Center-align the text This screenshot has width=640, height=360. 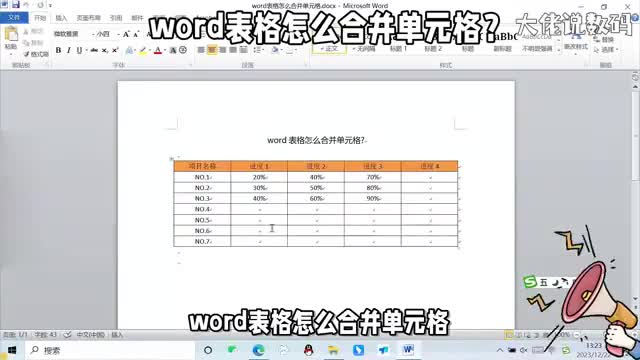pyautogui.click(x=211, y=50)
